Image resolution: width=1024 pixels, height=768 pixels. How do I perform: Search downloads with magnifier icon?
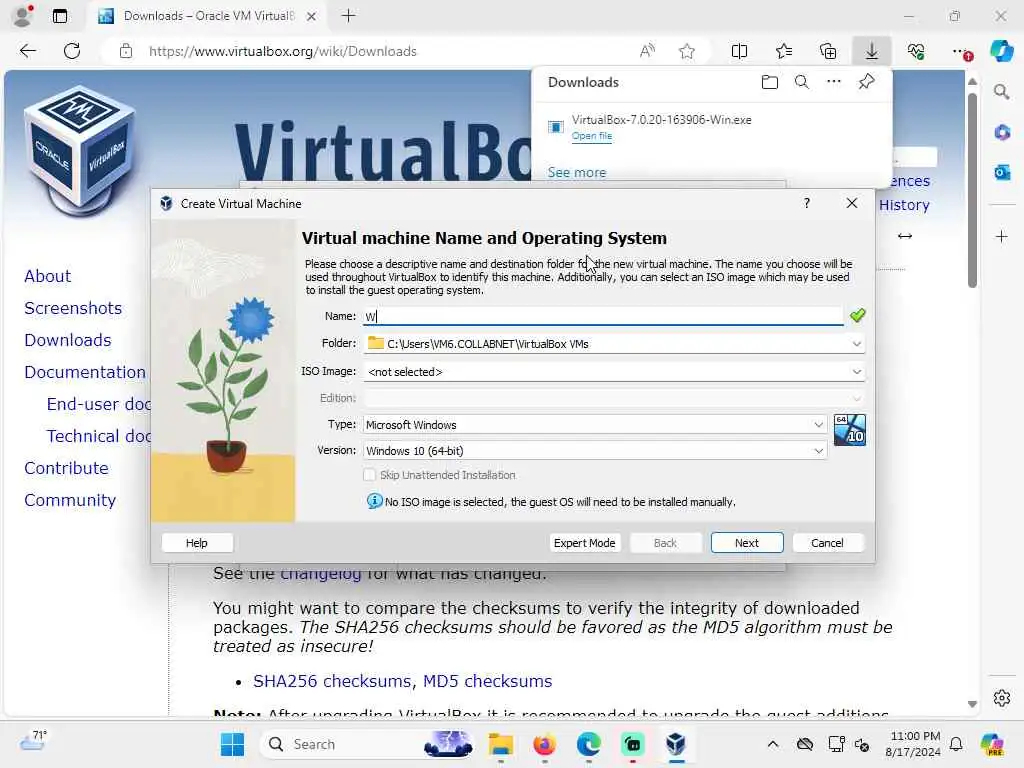coord(802,82)
